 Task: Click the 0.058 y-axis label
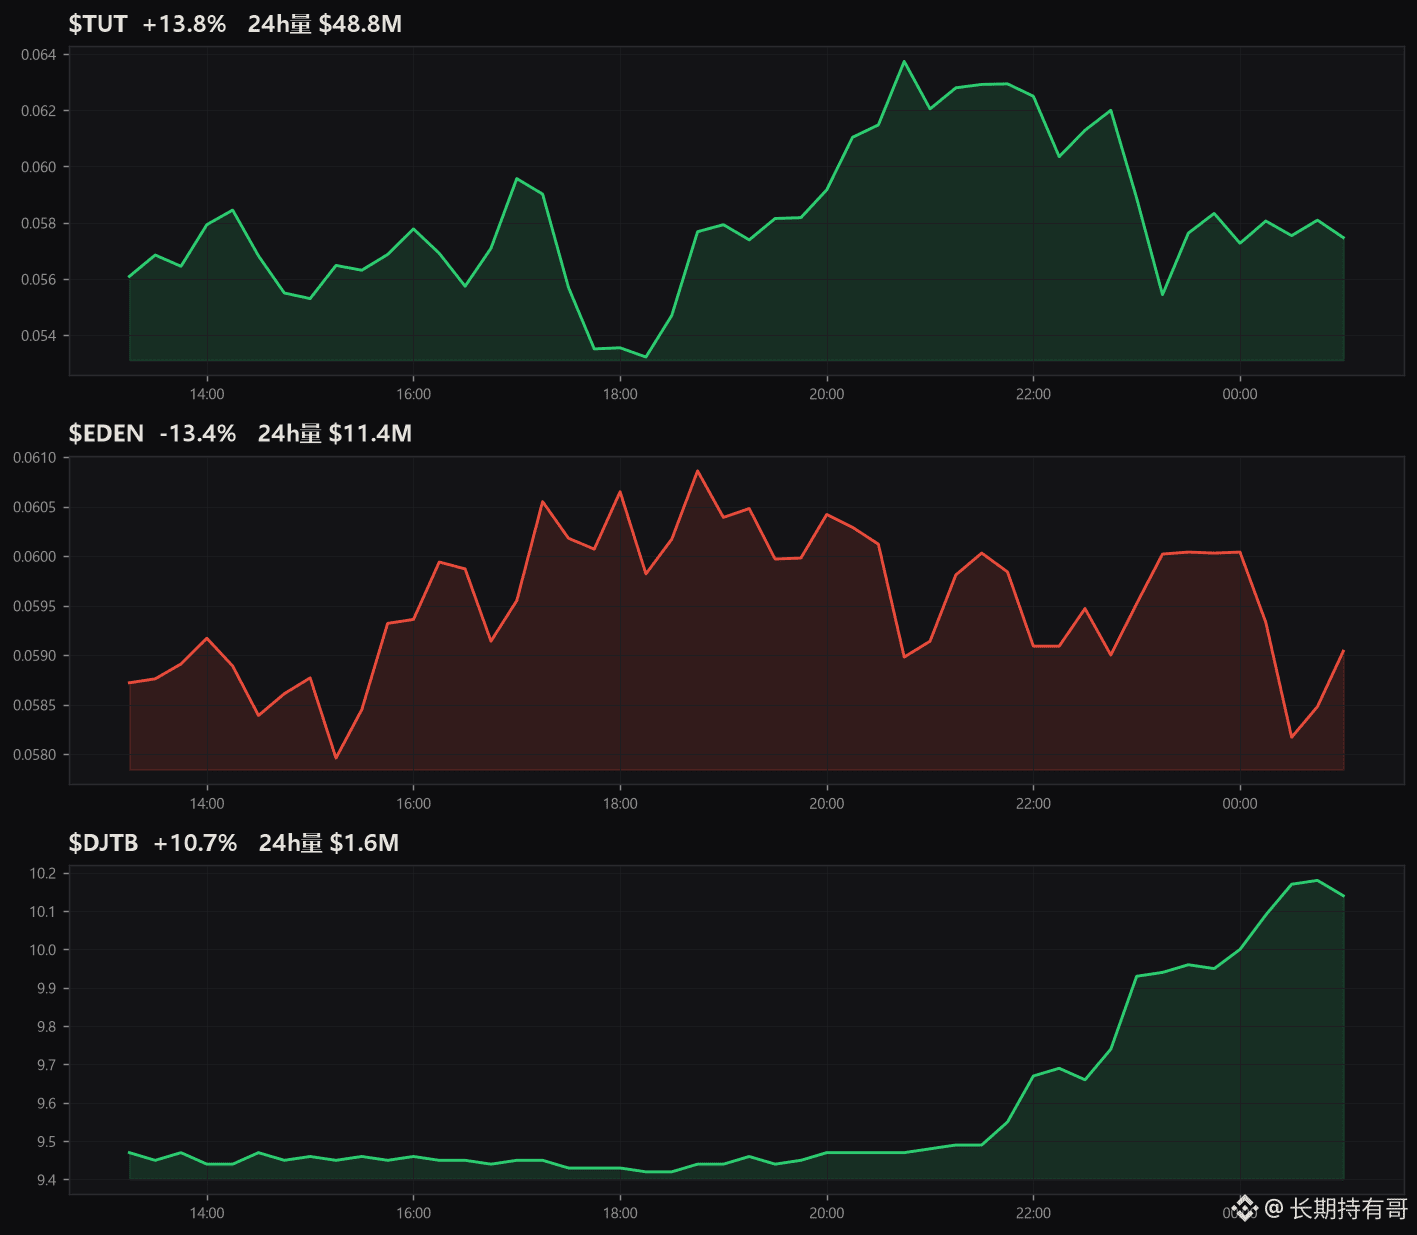tap(39, 223)
